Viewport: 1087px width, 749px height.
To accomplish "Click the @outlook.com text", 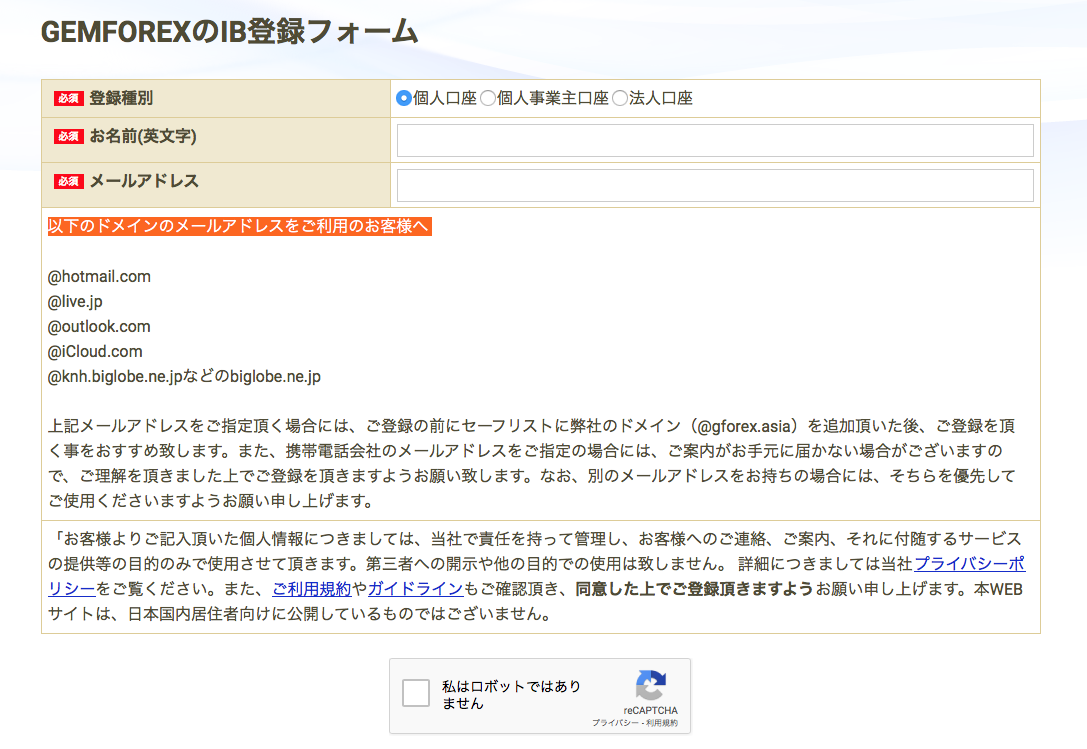I will (x=99, y=327).
